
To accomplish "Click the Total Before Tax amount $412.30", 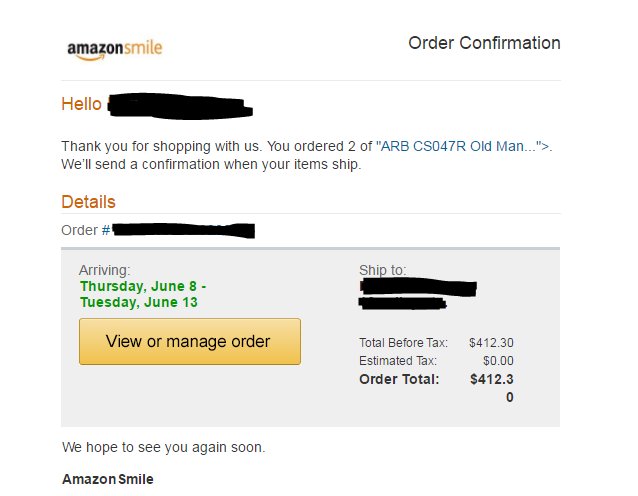I will tap(491, 343).
